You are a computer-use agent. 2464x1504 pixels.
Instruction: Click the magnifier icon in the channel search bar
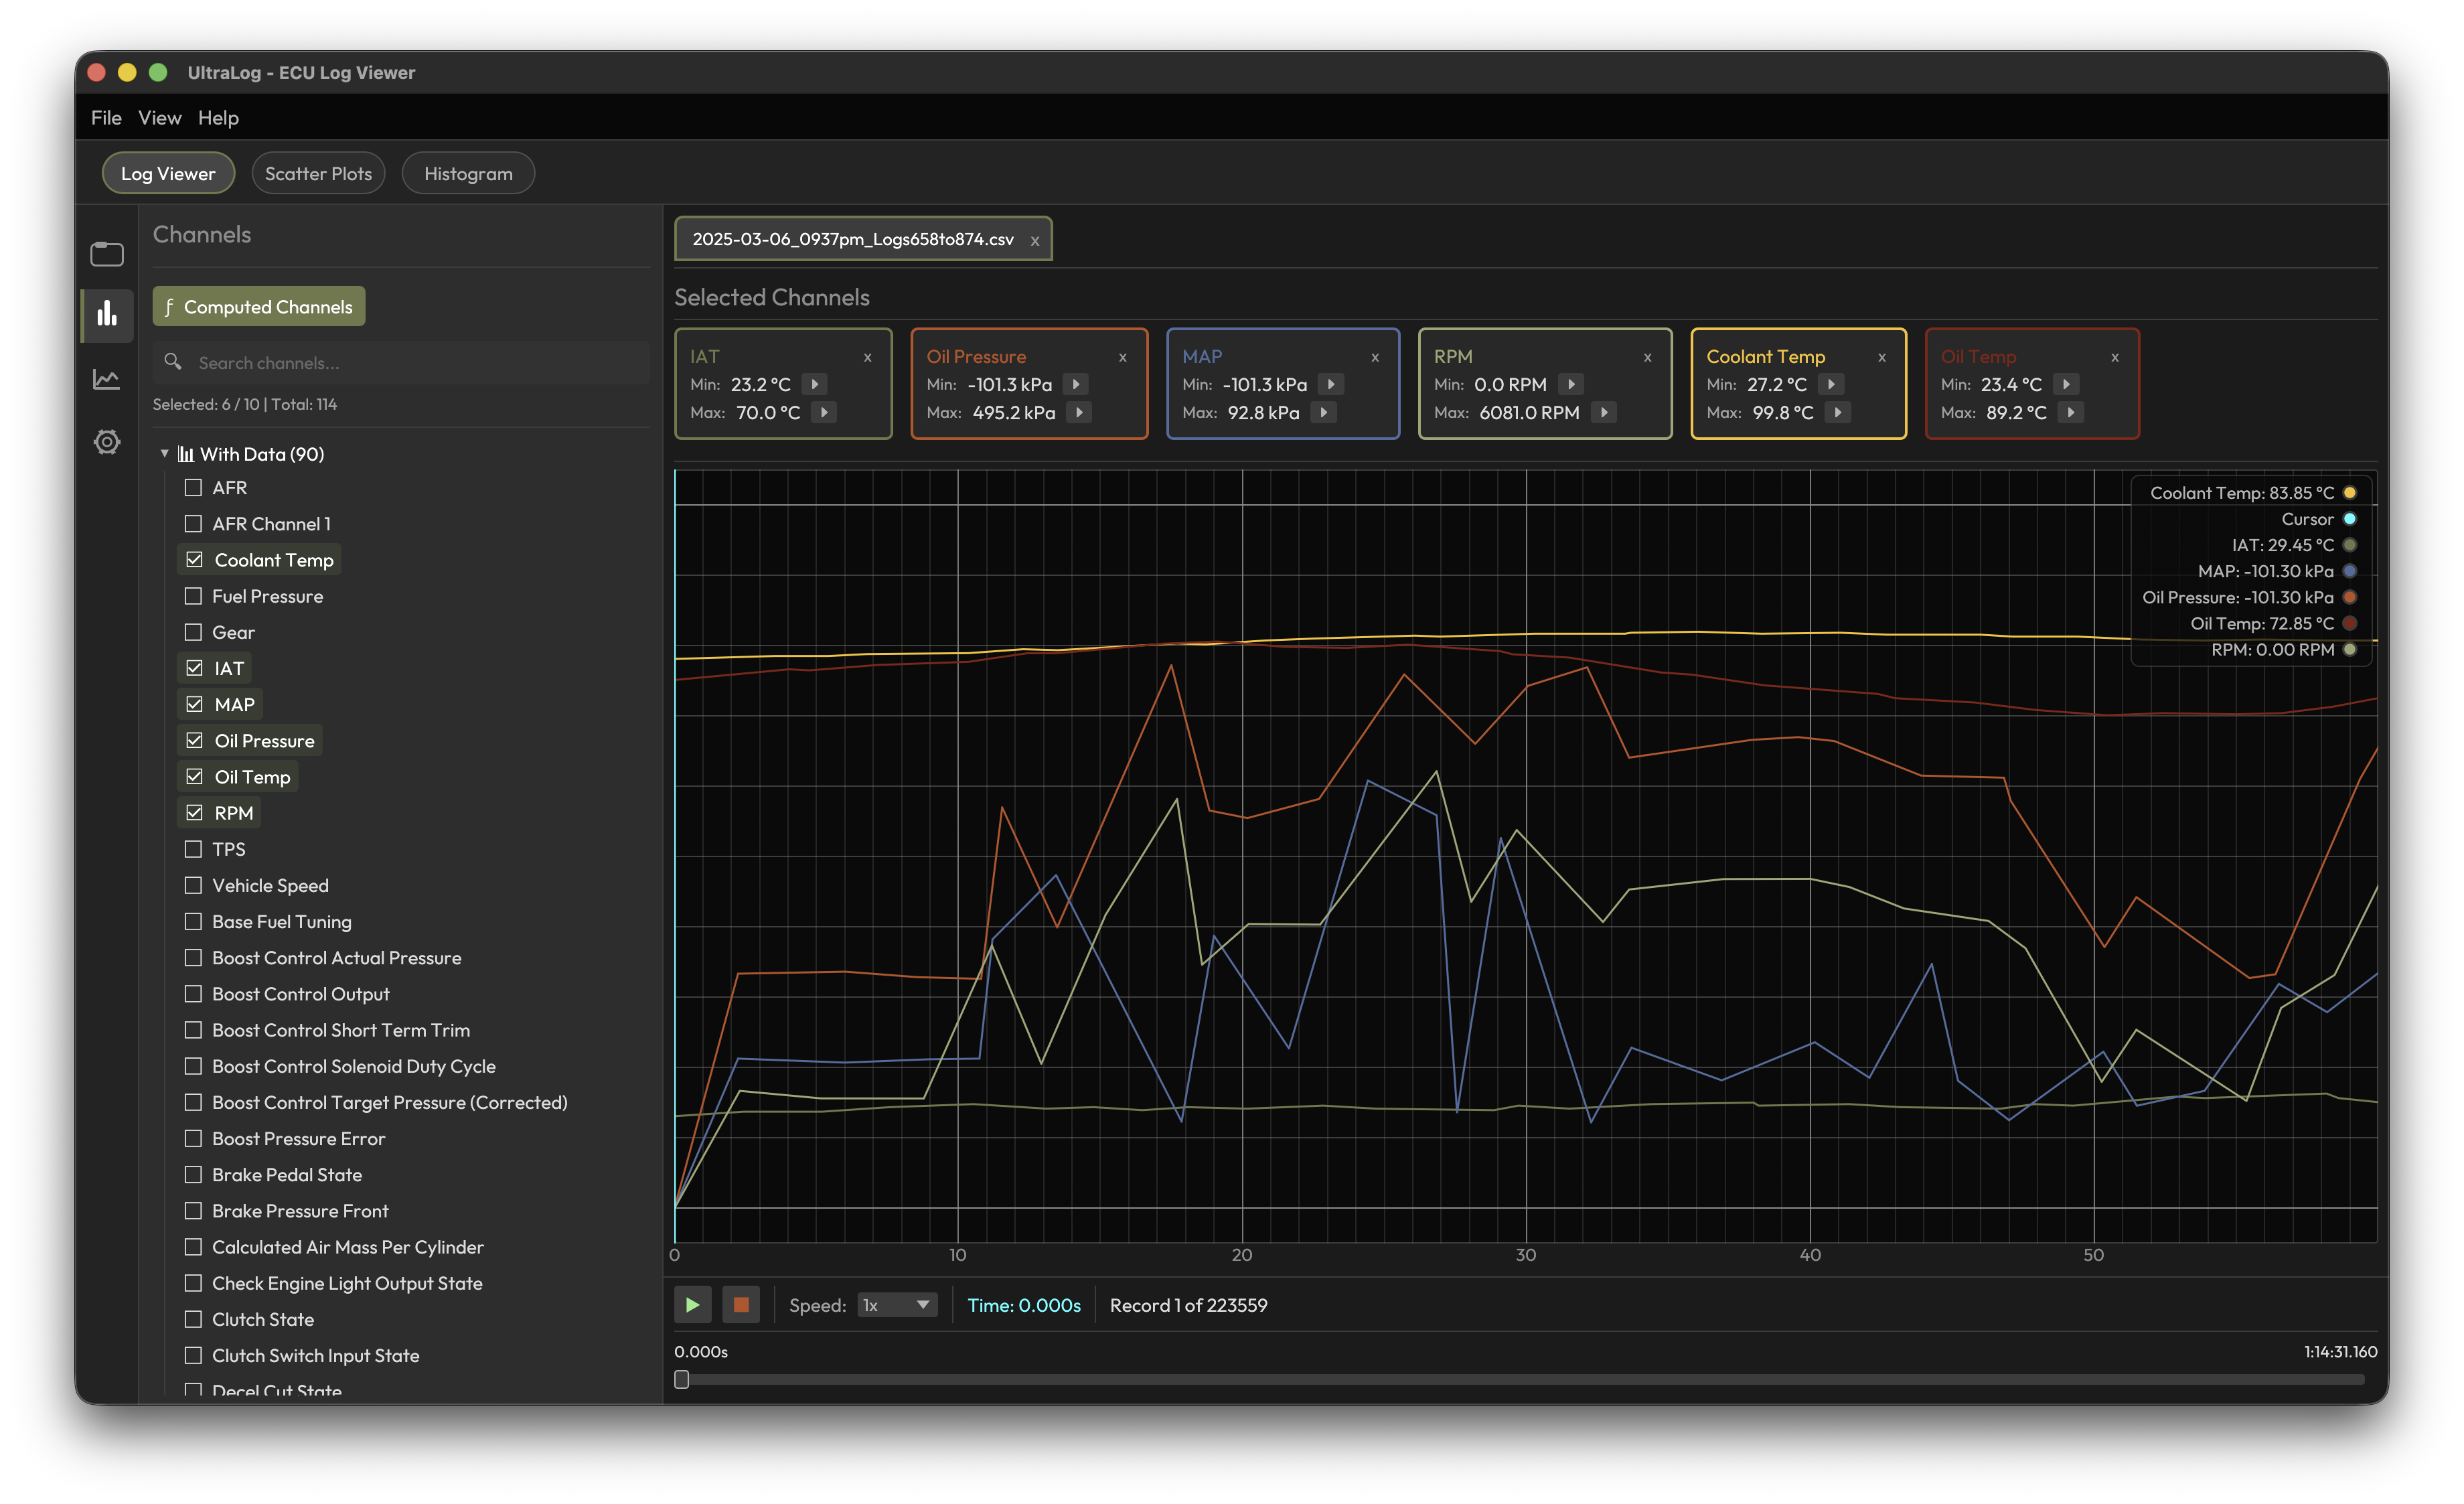tap(173, 362)
